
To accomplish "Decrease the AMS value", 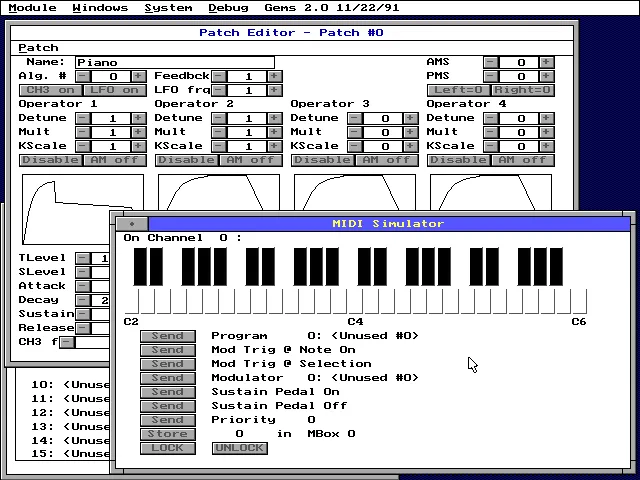I will 491,62.
